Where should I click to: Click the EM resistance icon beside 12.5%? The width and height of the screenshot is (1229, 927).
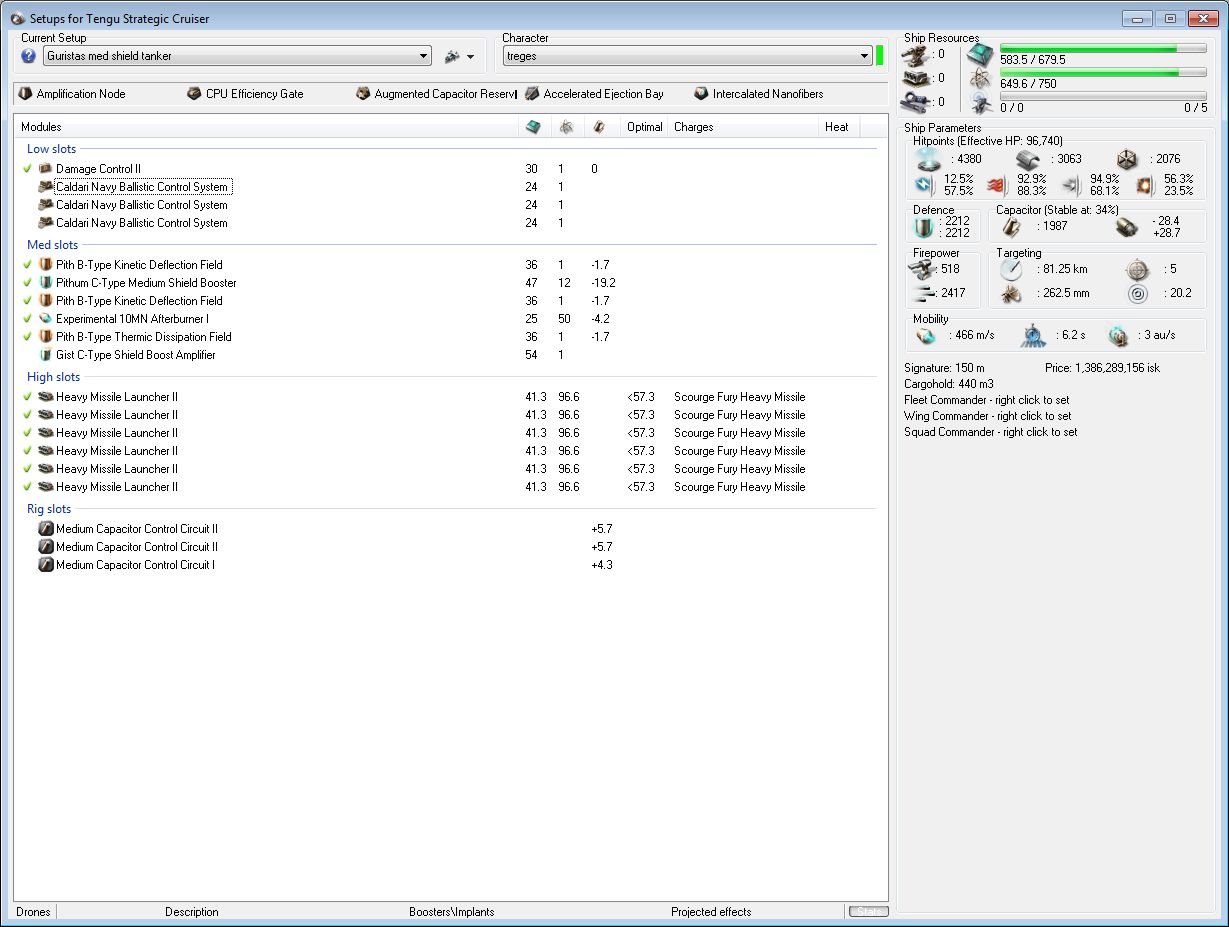[x=925, y=185]
